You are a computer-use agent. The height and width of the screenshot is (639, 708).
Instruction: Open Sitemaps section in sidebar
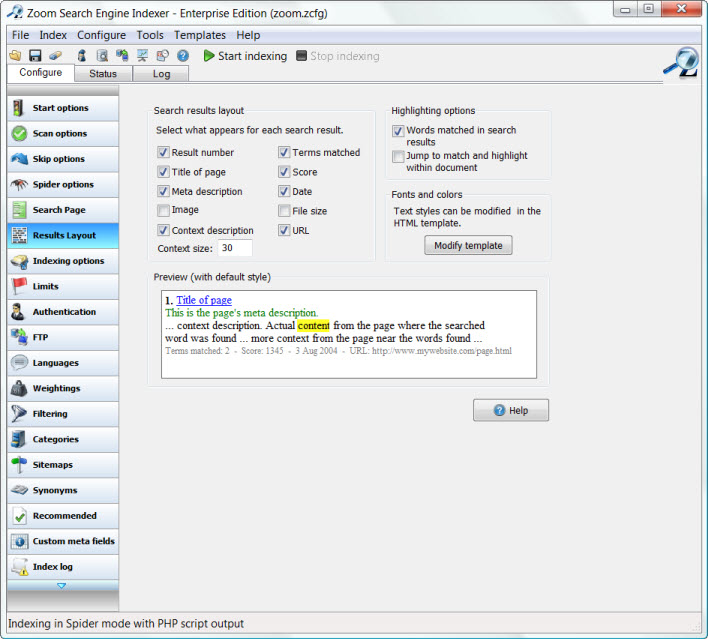click(63, 465)
